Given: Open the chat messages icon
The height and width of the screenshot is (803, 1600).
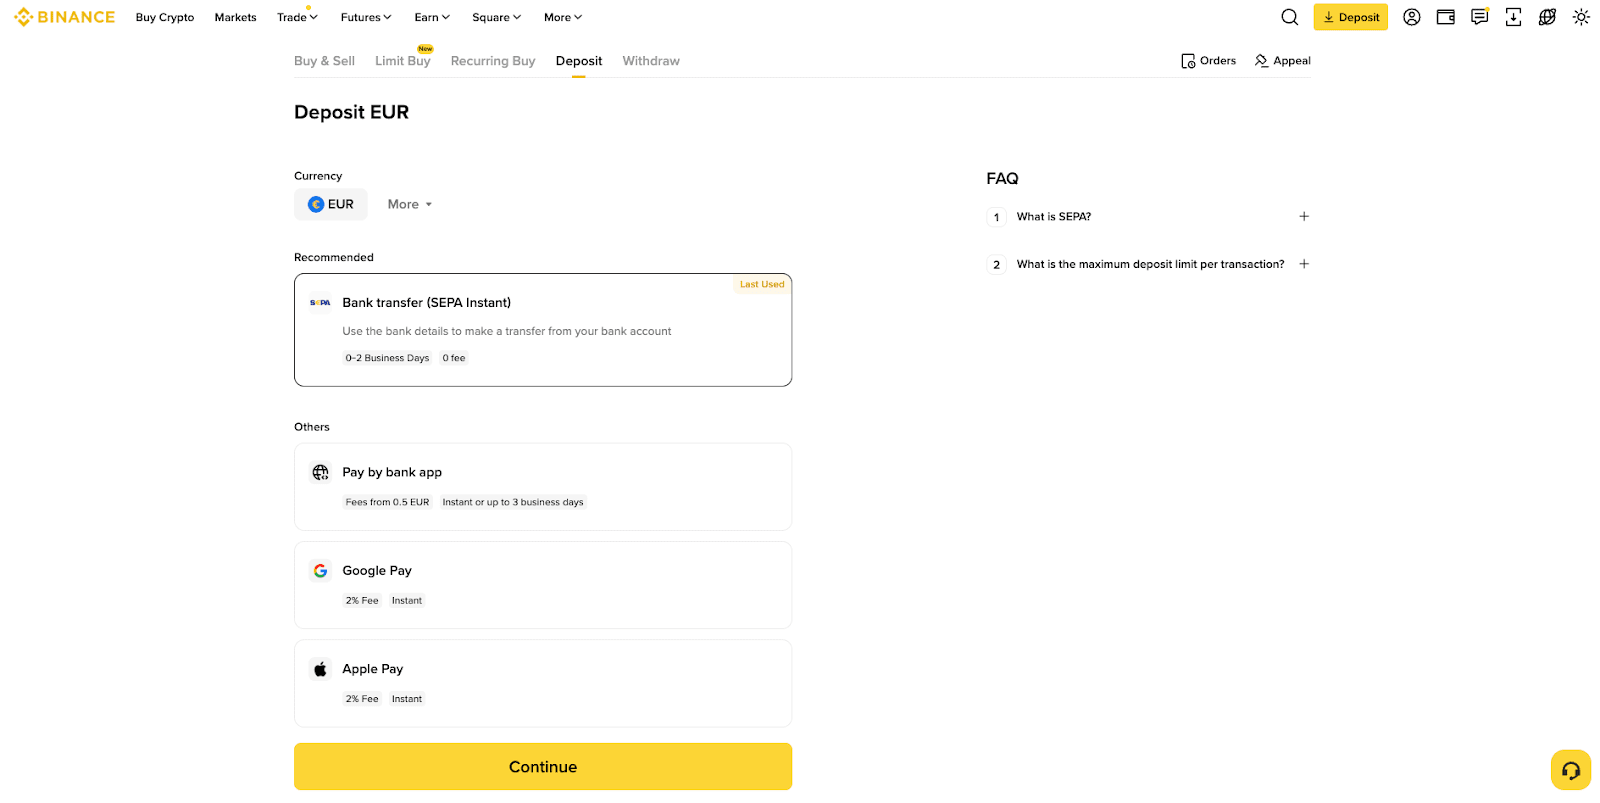Looking at the screenshot, I should 1479,17.
